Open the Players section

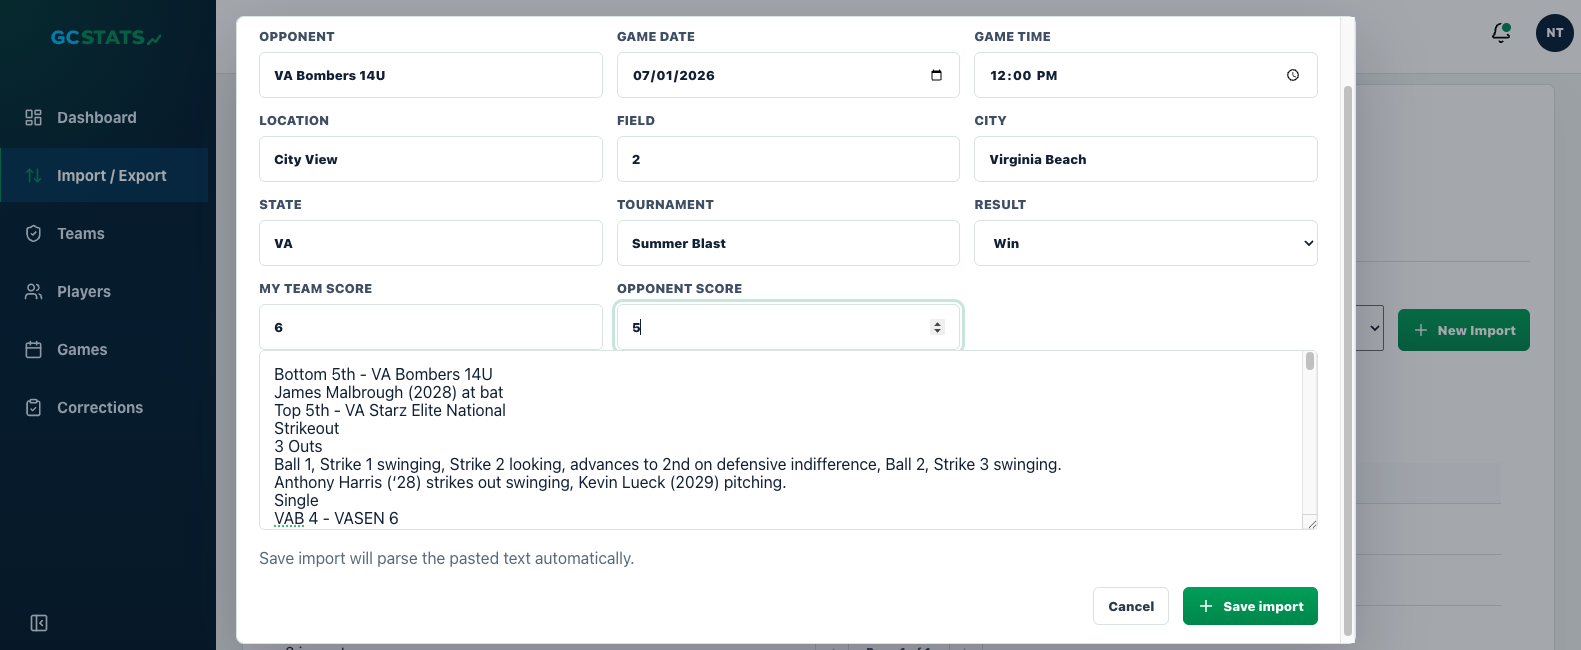click(x=104, y=292)
